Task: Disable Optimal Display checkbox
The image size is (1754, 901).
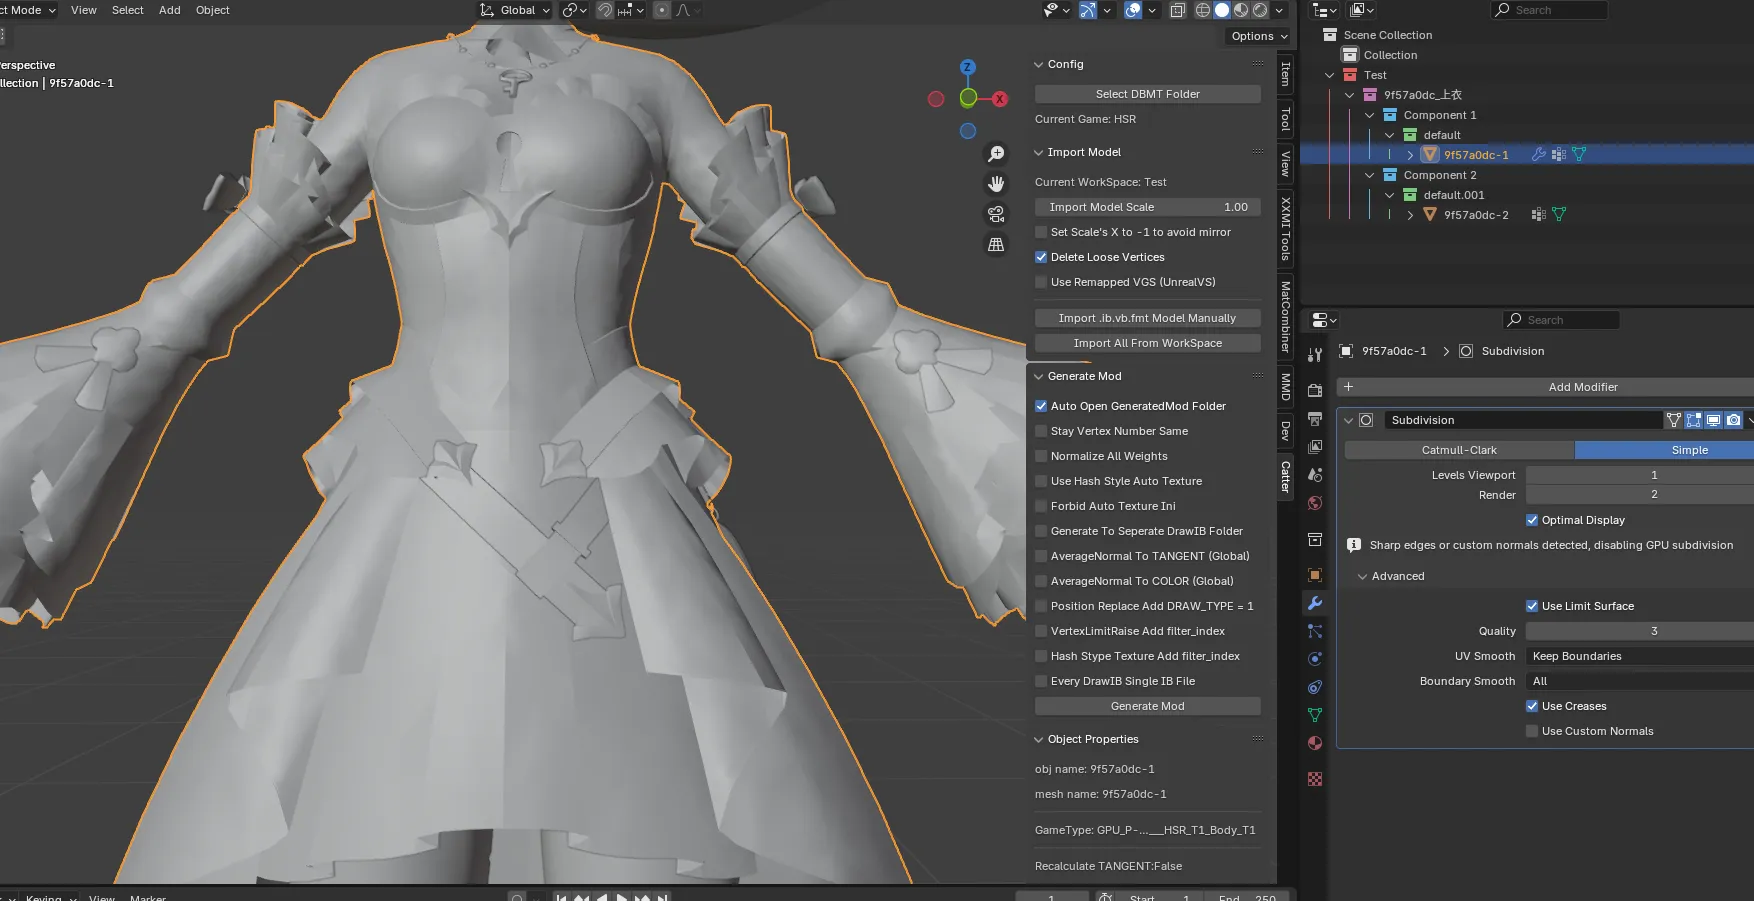Action: pos(1532,520)
